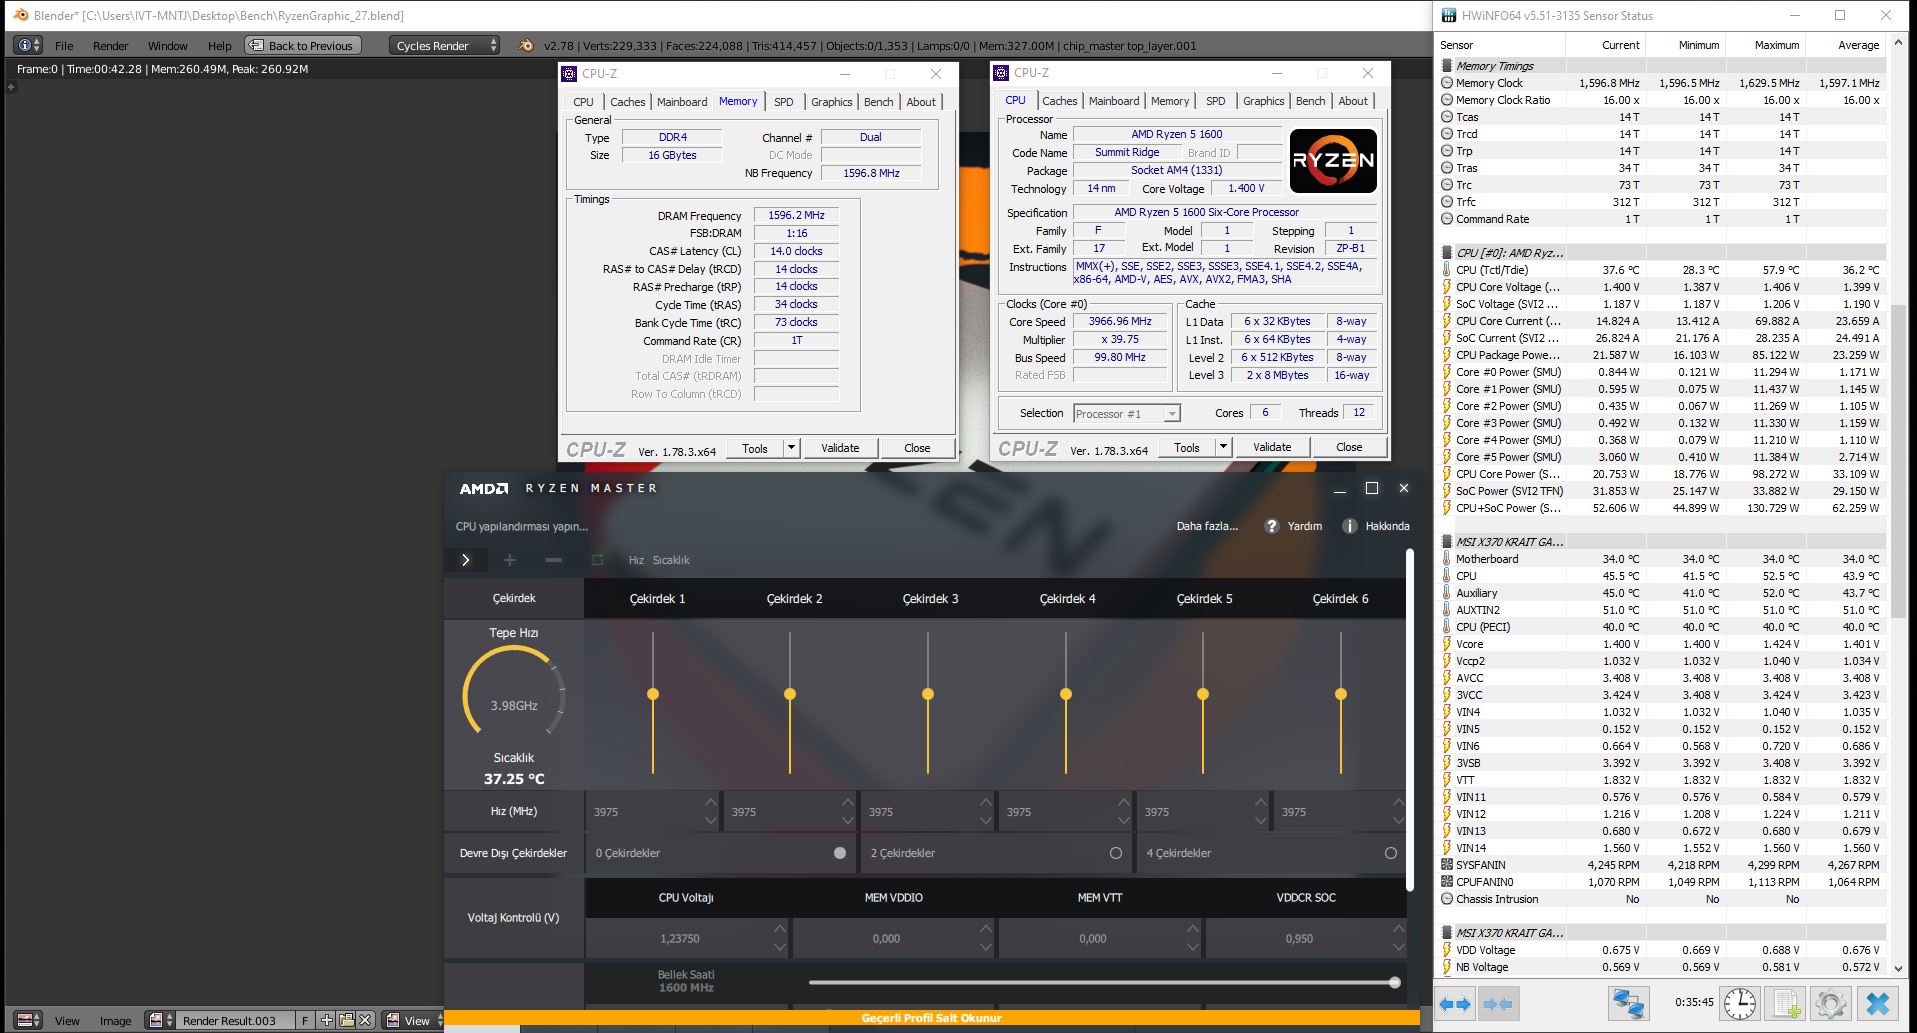The width and height of the screenshot is (1917, 1033).
Task: Click Validate in left CPU-Z window
Action: [840, 448]
